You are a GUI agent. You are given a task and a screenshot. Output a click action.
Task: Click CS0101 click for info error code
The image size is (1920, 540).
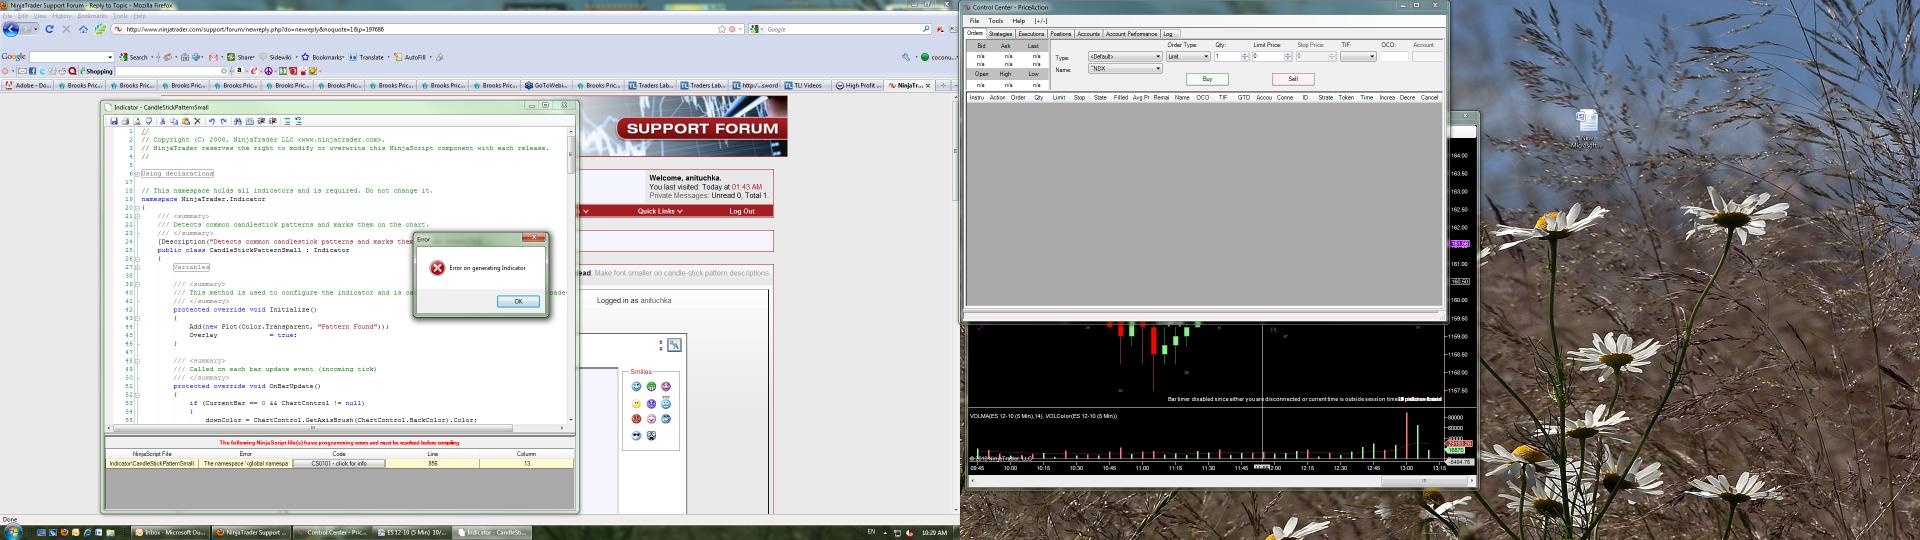coord(339,464)
